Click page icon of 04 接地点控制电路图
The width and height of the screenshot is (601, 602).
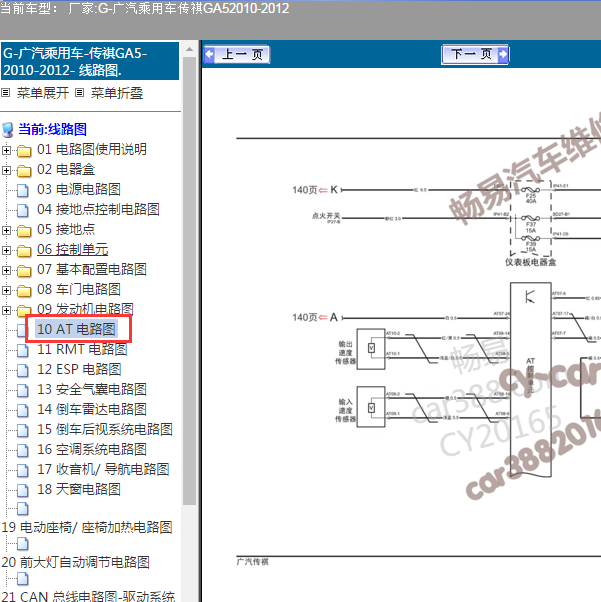tap(23, 210)
